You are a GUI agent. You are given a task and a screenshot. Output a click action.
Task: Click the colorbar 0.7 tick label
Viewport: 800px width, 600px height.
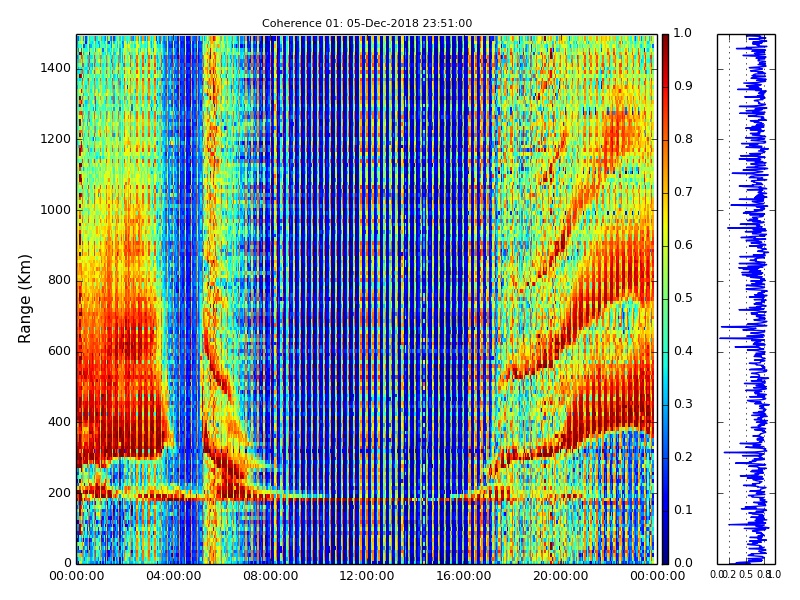coord(683,192)
